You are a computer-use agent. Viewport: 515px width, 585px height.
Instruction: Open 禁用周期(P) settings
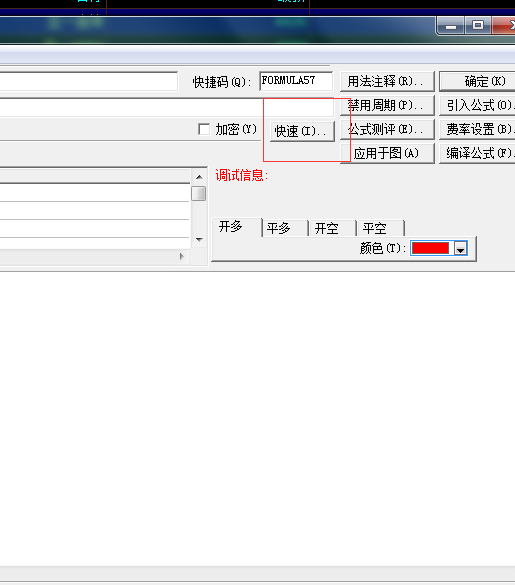tap(387, 106)
